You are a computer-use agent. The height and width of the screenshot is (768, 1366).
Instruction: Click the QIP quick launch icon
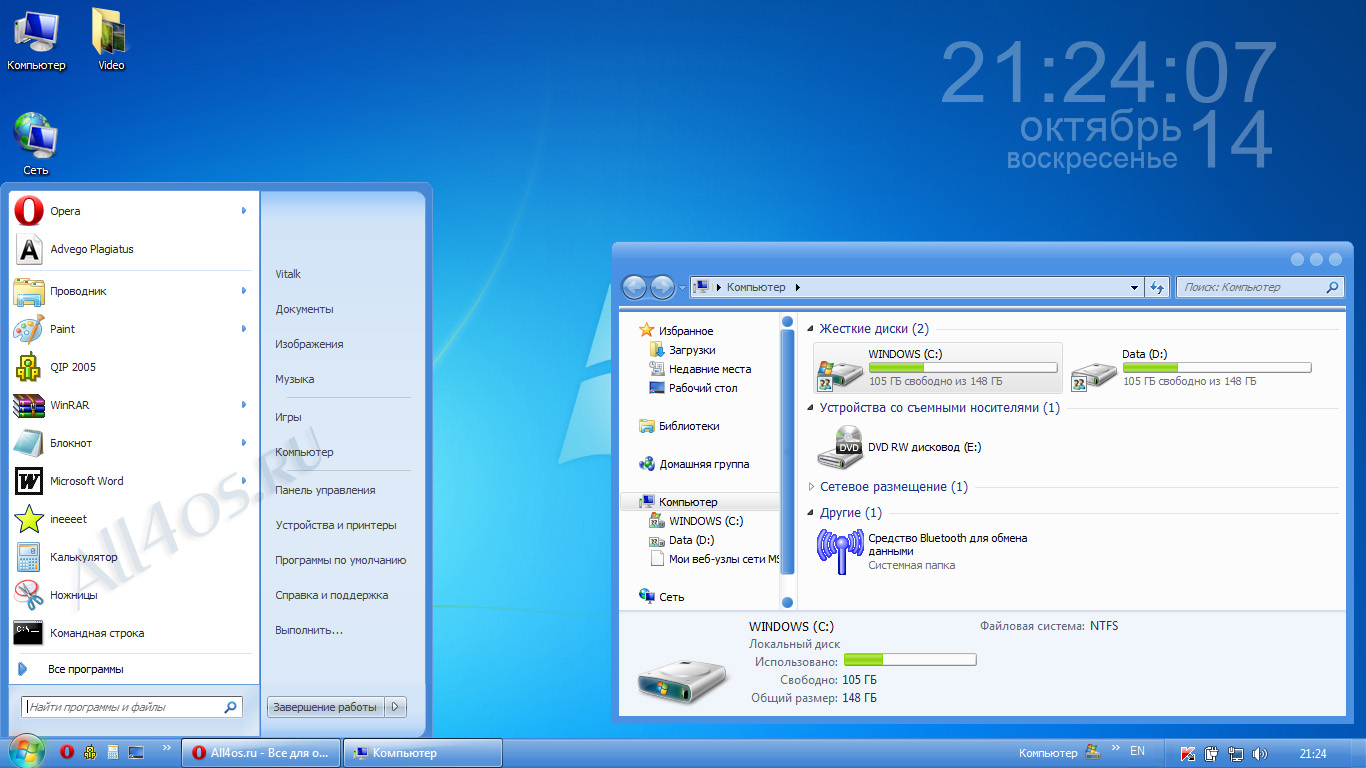pos(90,753)
